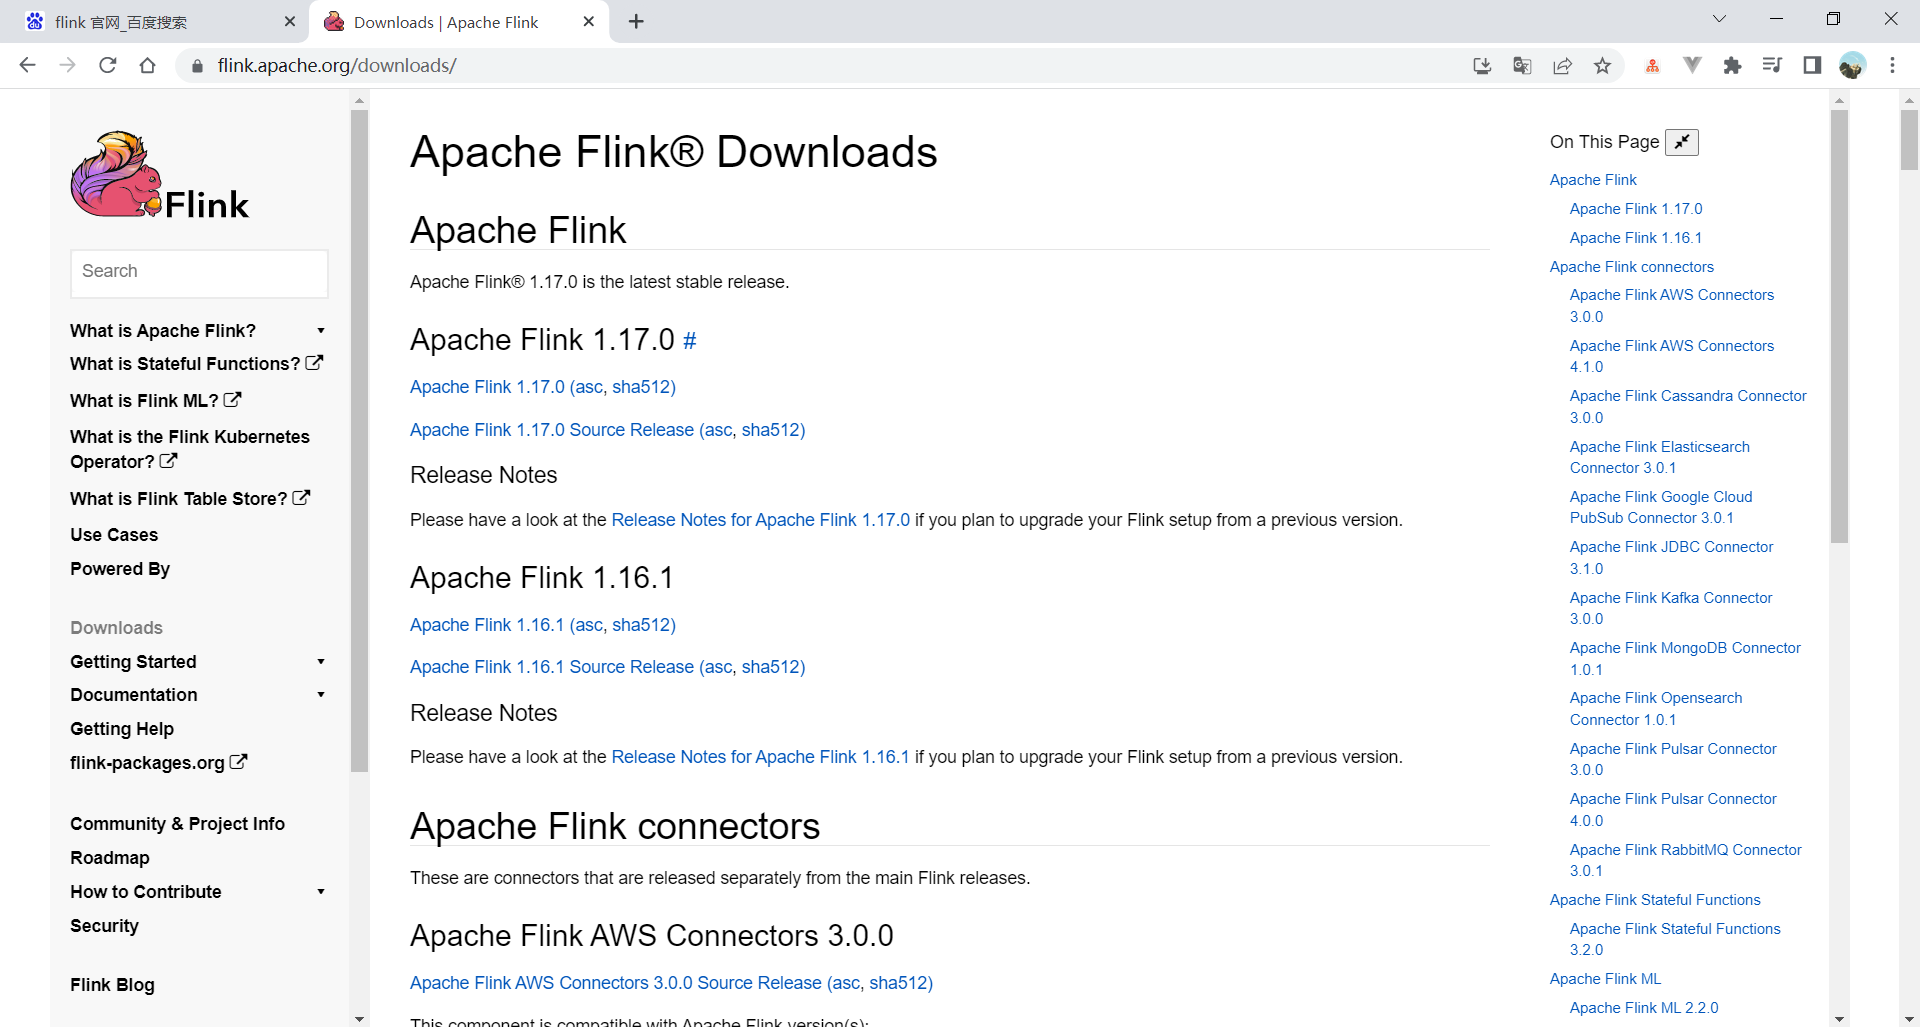Open the translate page icon
Image resolution: width=1920 pixels, height=1027 pixels.
[x=1522, y=66]
